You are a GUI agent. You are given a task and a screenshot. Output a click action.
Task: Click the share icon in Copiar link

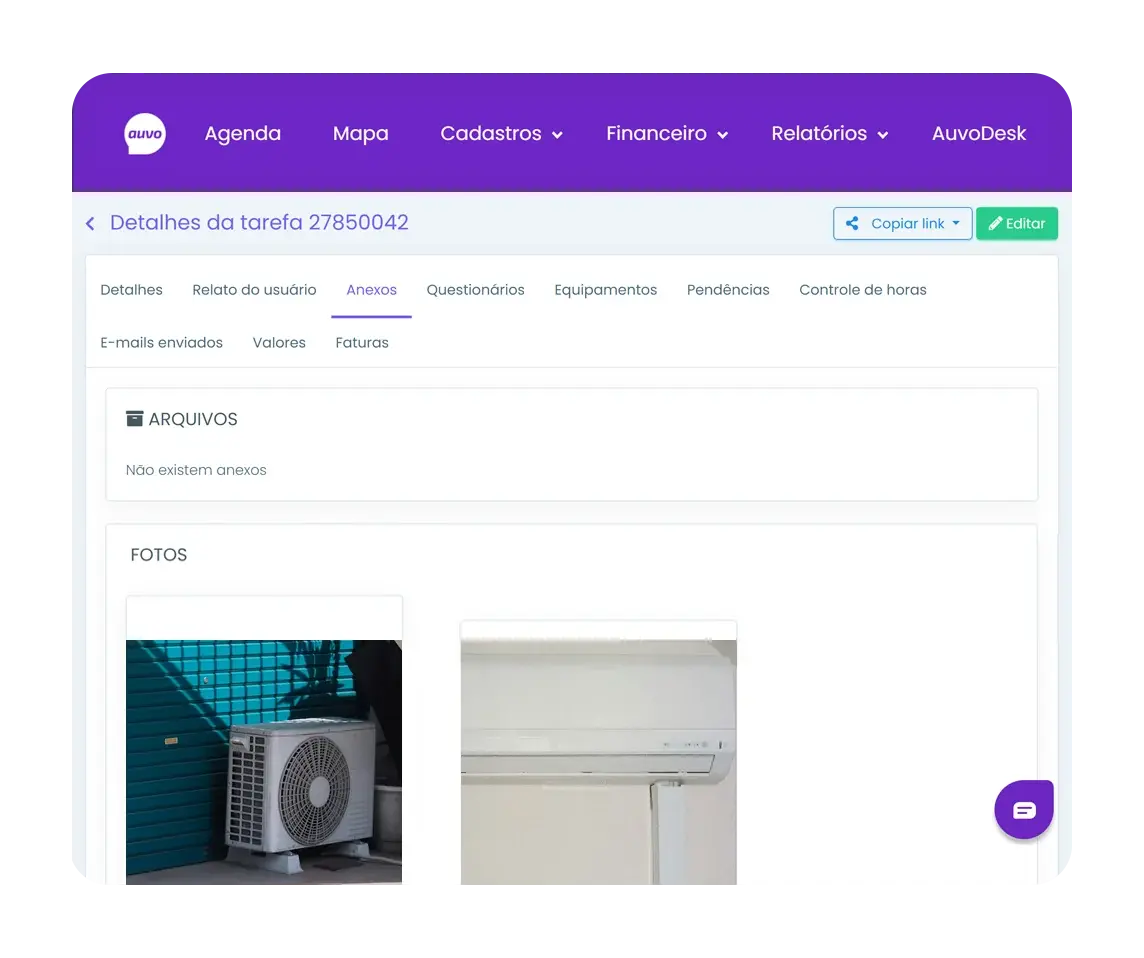click(851, 223)
